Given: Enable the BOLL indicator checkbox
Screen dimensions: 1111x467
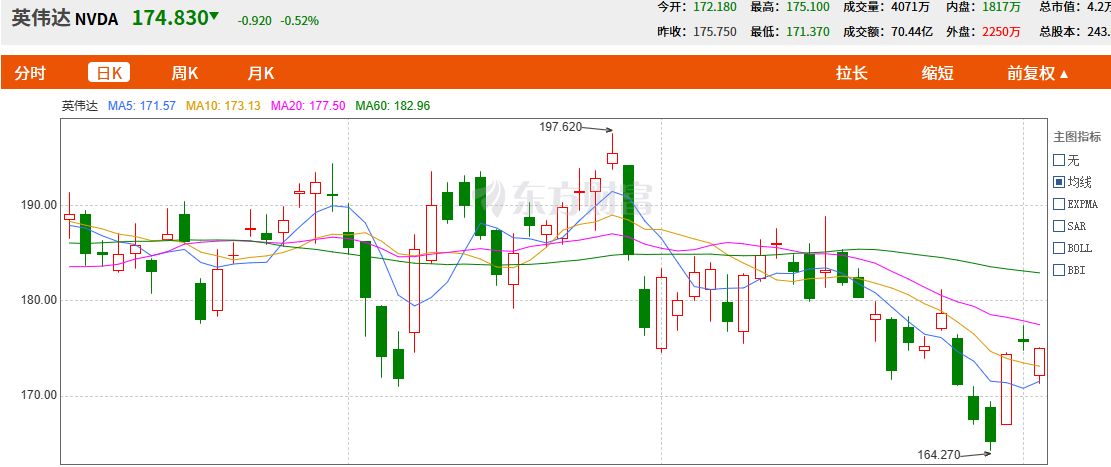Looking at the screenshot, I should (1059, 248).
